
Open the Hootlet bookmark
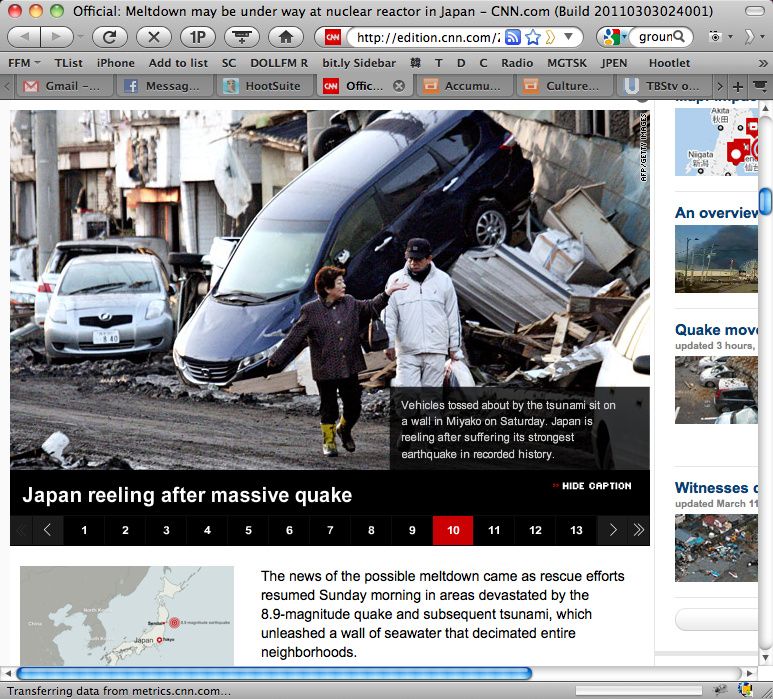[669, 63]
